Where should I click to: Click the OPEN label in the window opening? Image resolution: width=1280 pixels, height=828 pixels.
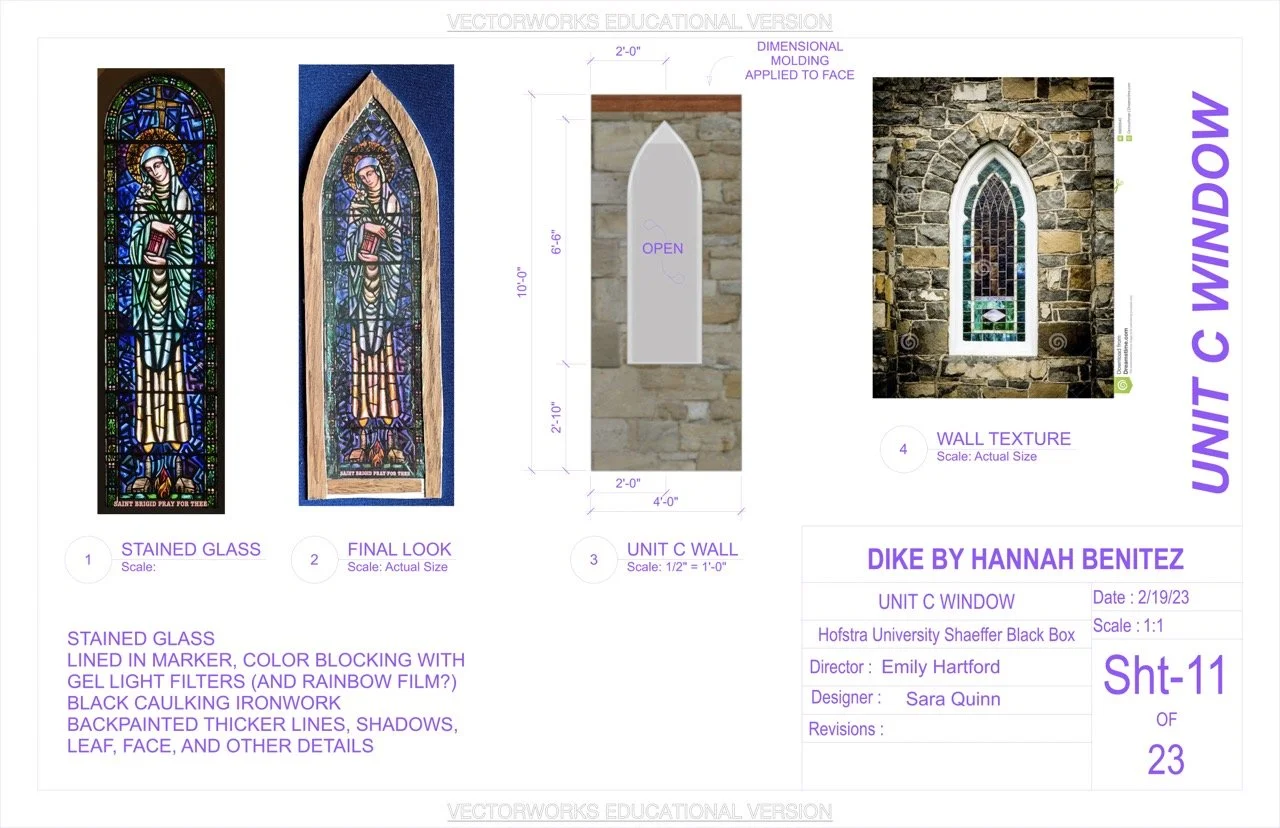click(662, 248)
